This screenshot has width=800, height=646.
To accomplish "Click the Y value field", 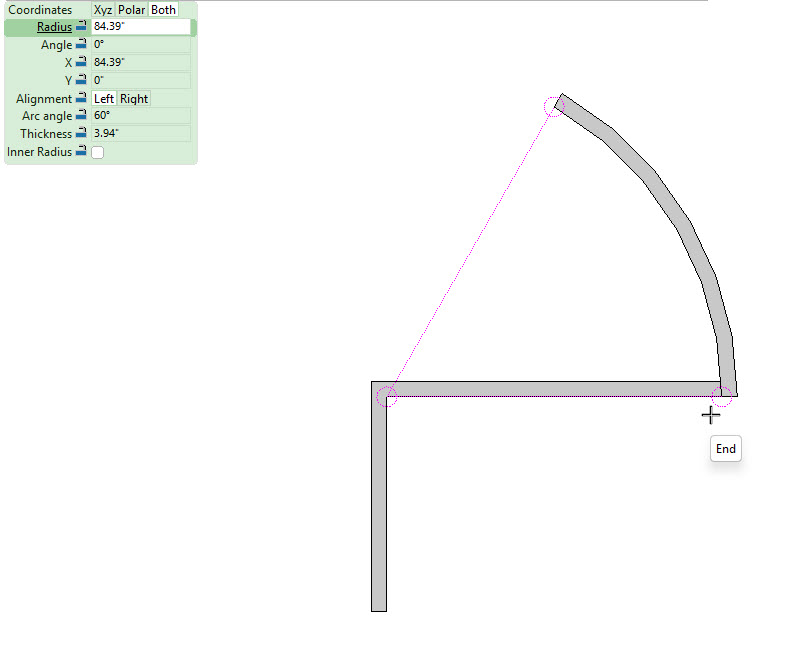I will point(141,80).
